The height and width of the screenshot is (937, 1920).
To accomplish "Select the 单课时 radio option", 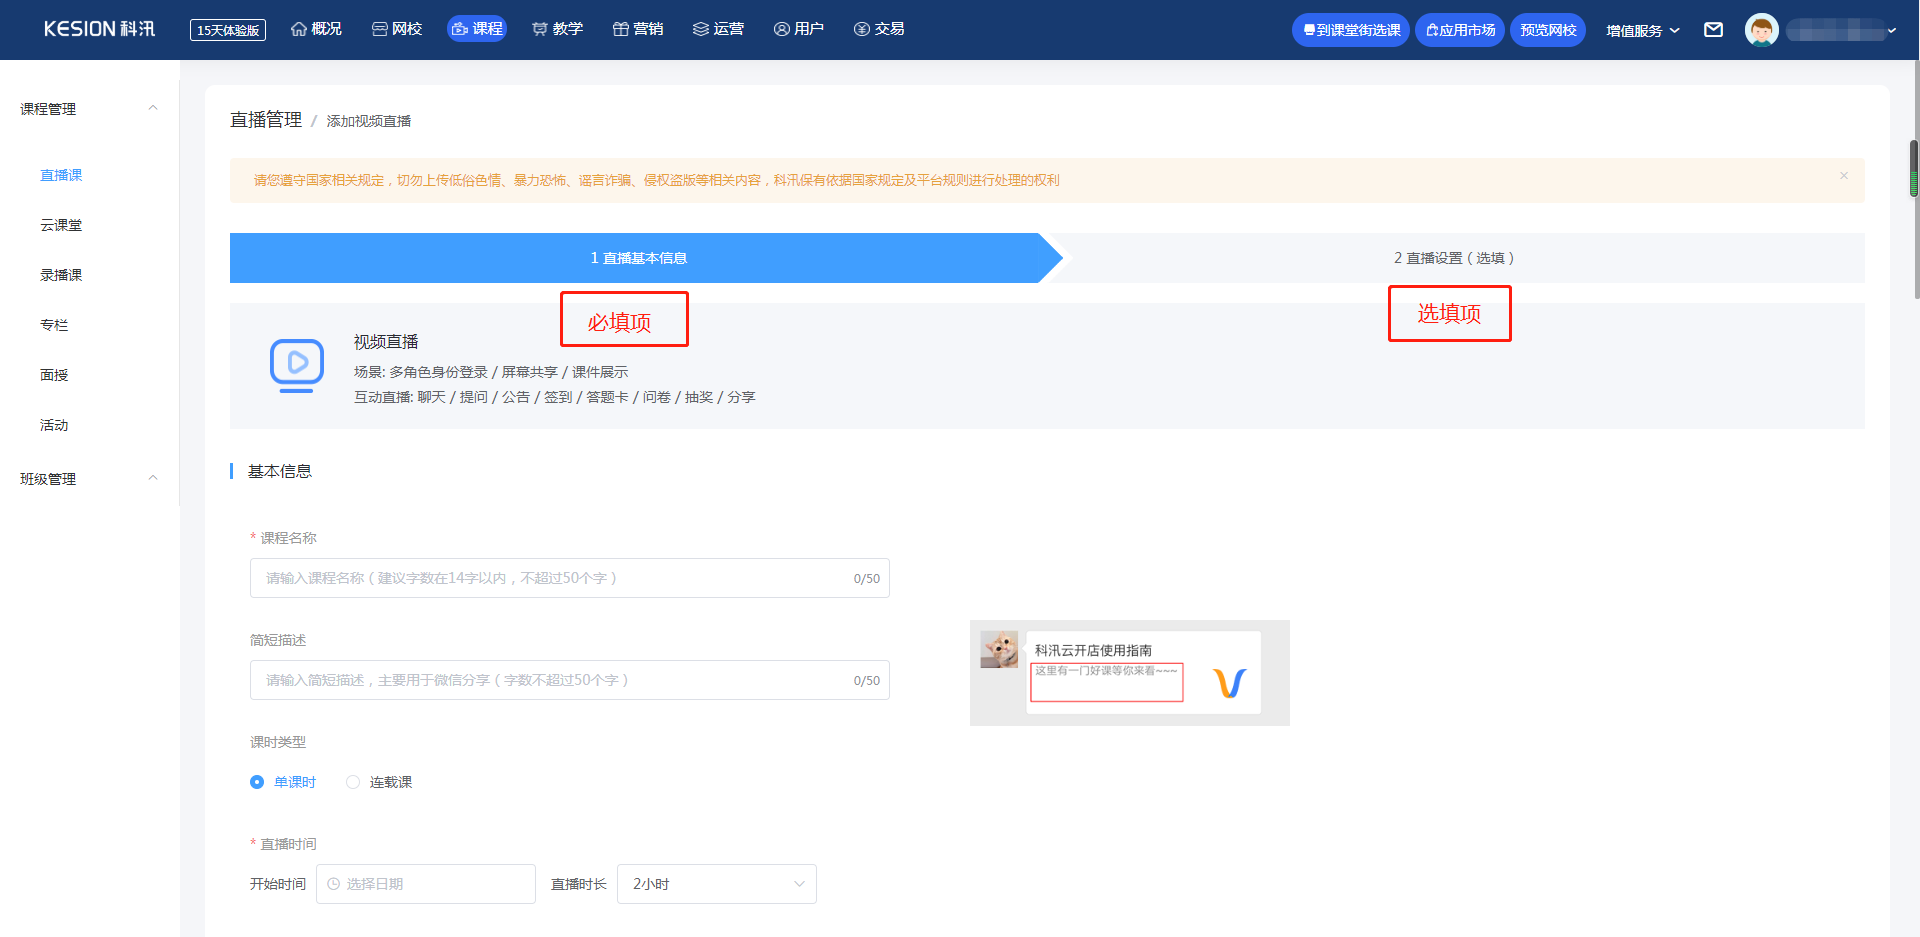I will point(283,782).
